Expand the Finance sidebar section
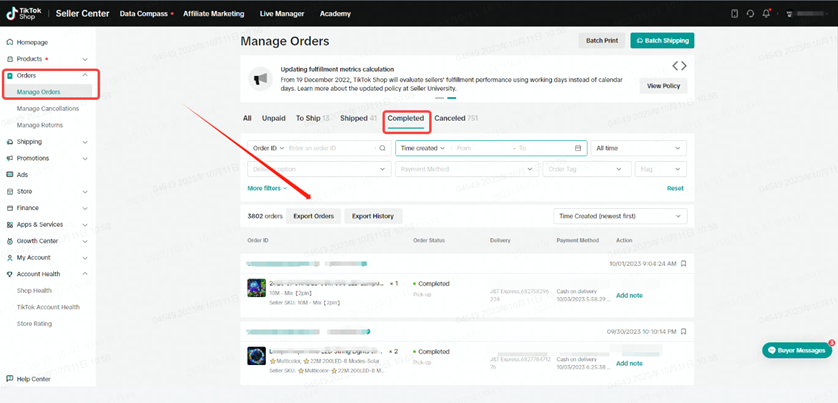 pyautogui.click(x=85, y=208)
